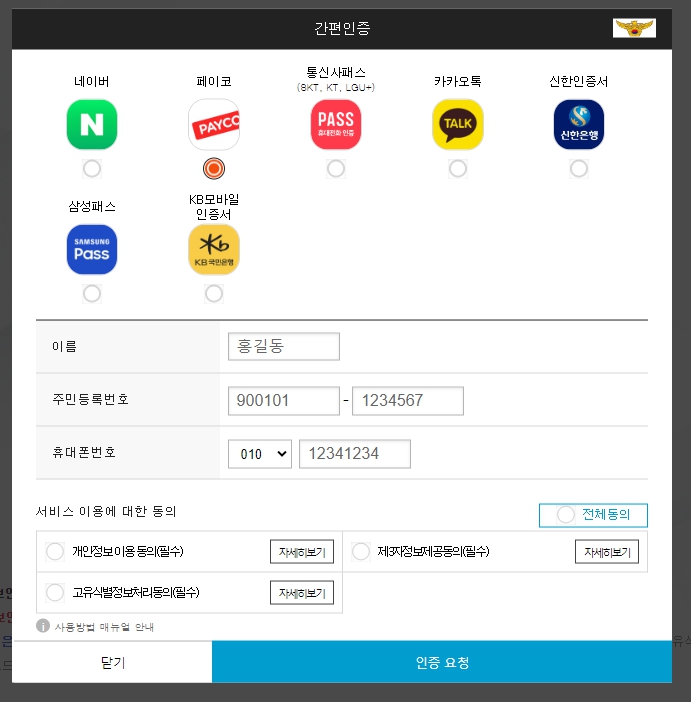
Task: Click the 간편인증 dialog title
Action: click(342, 28)
